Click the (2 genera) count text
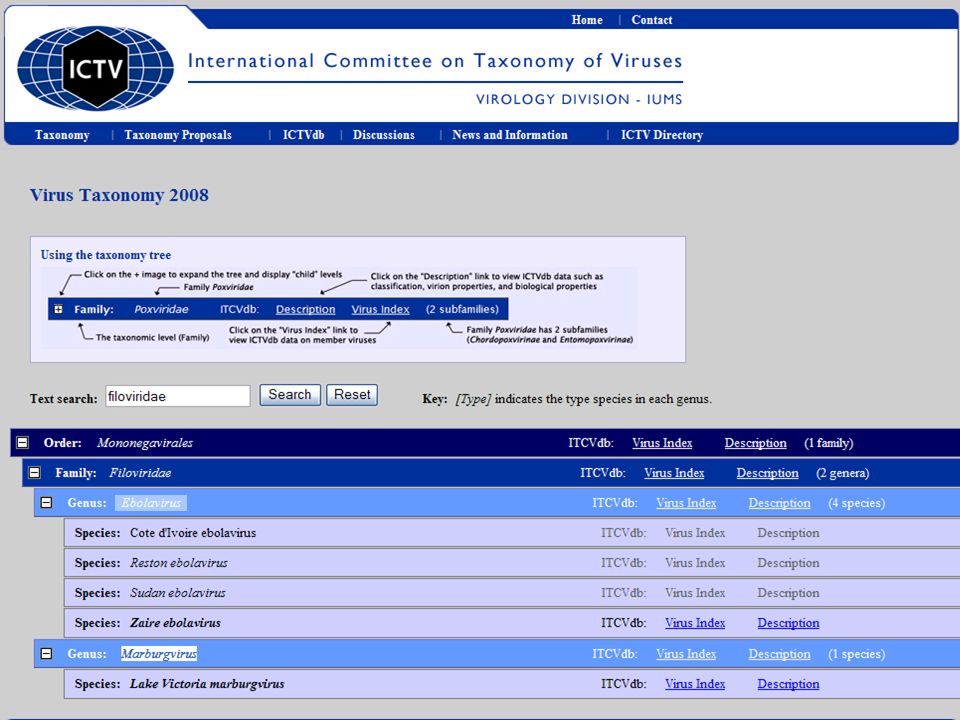 click(842, 473)
